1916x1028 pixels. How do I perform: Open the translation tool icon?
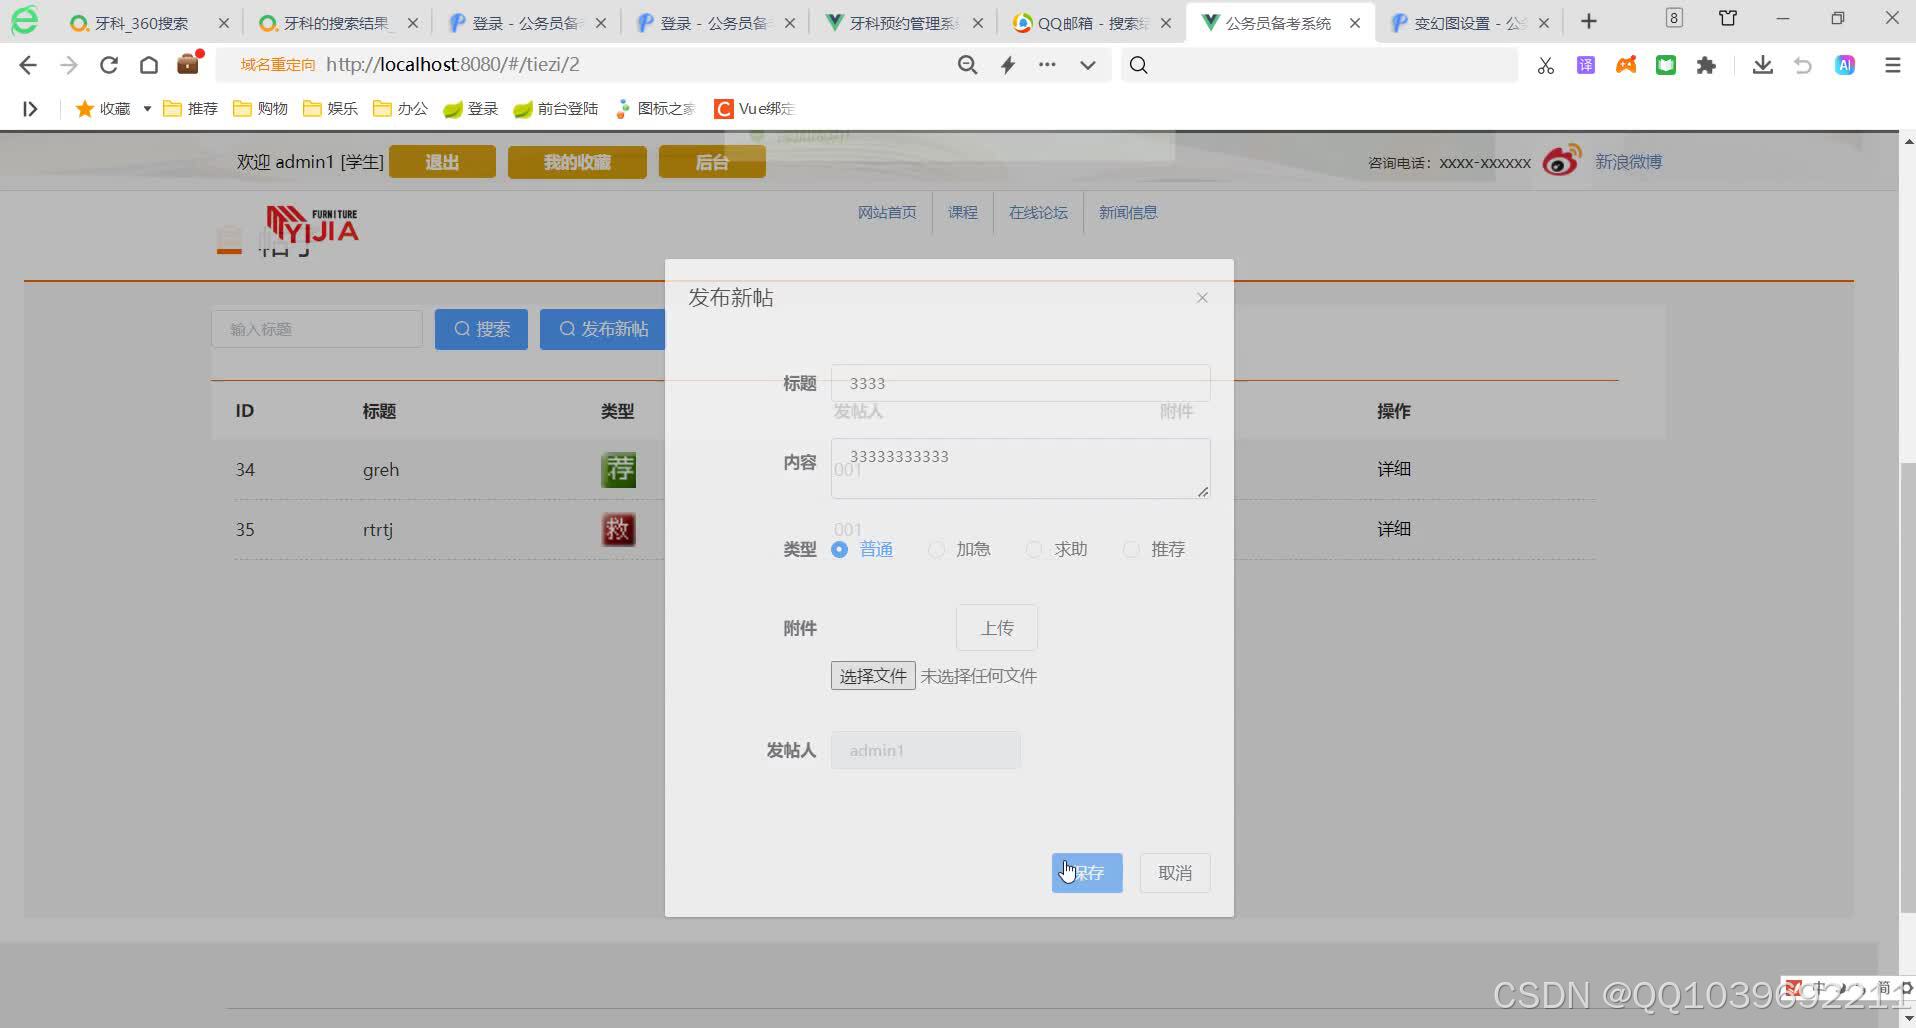[x=1585, y=64]
